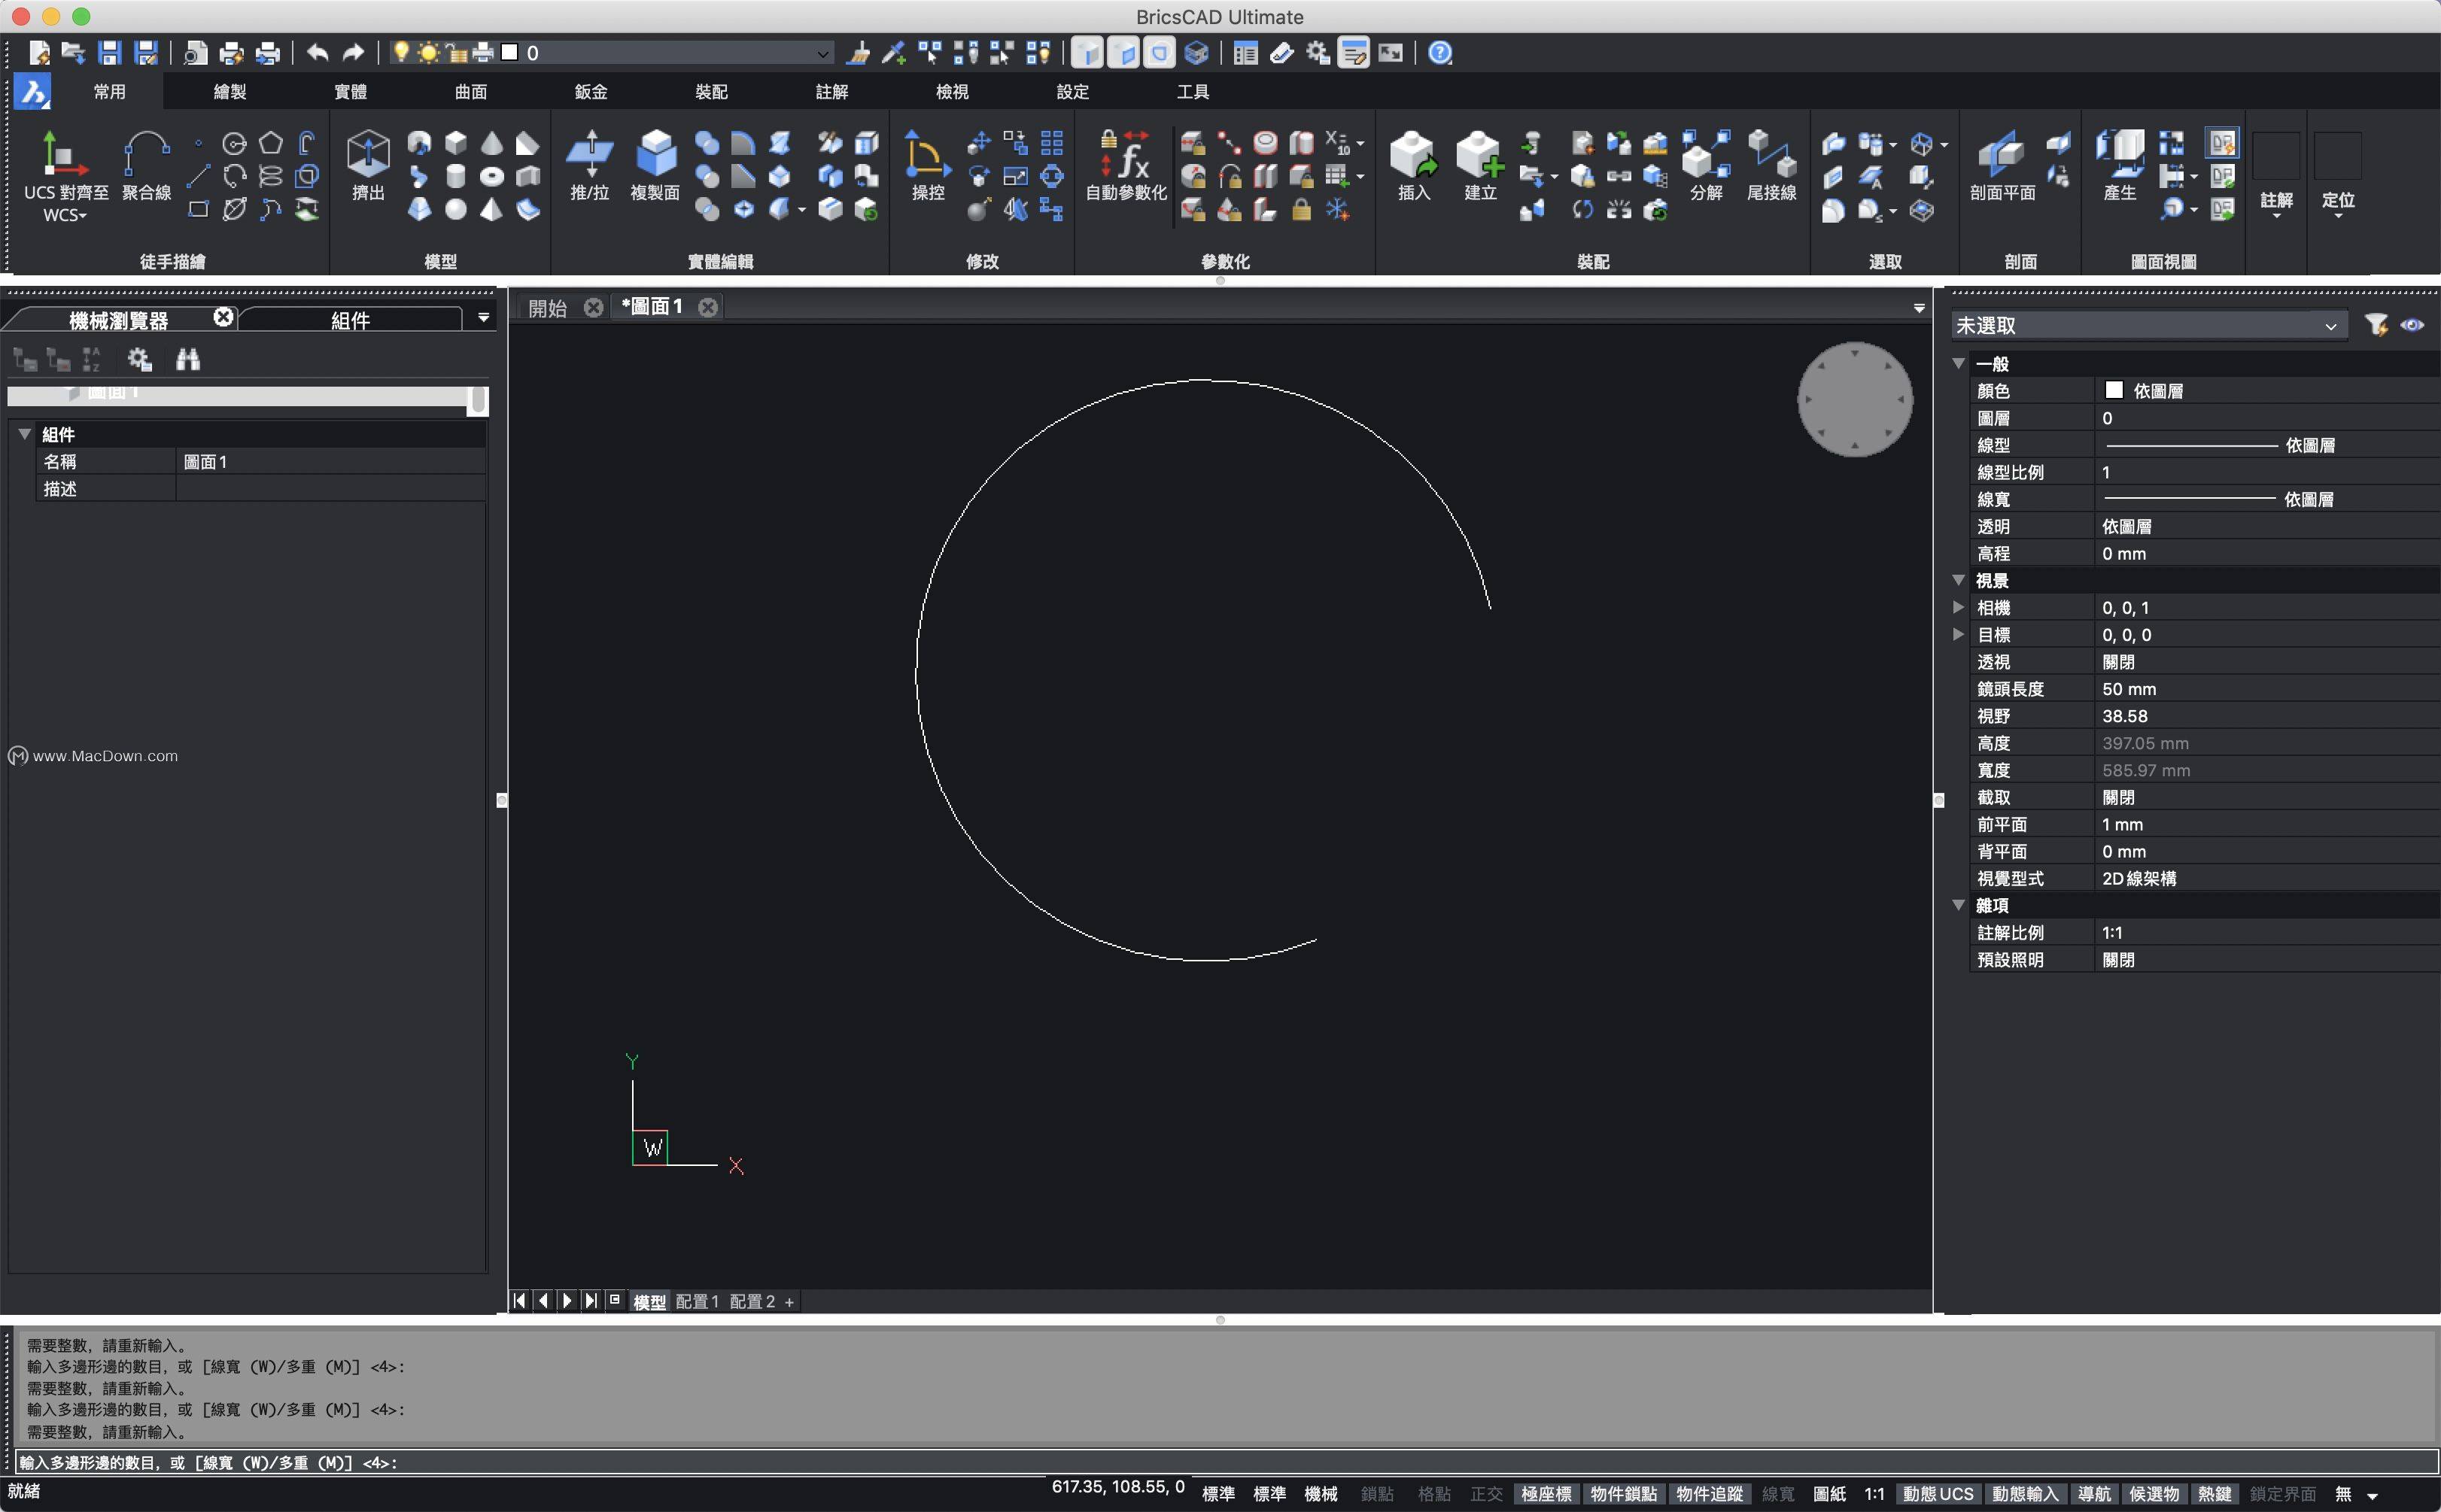
Task: Switch to 配置1 layout tab
Action: click(697, 1301)
